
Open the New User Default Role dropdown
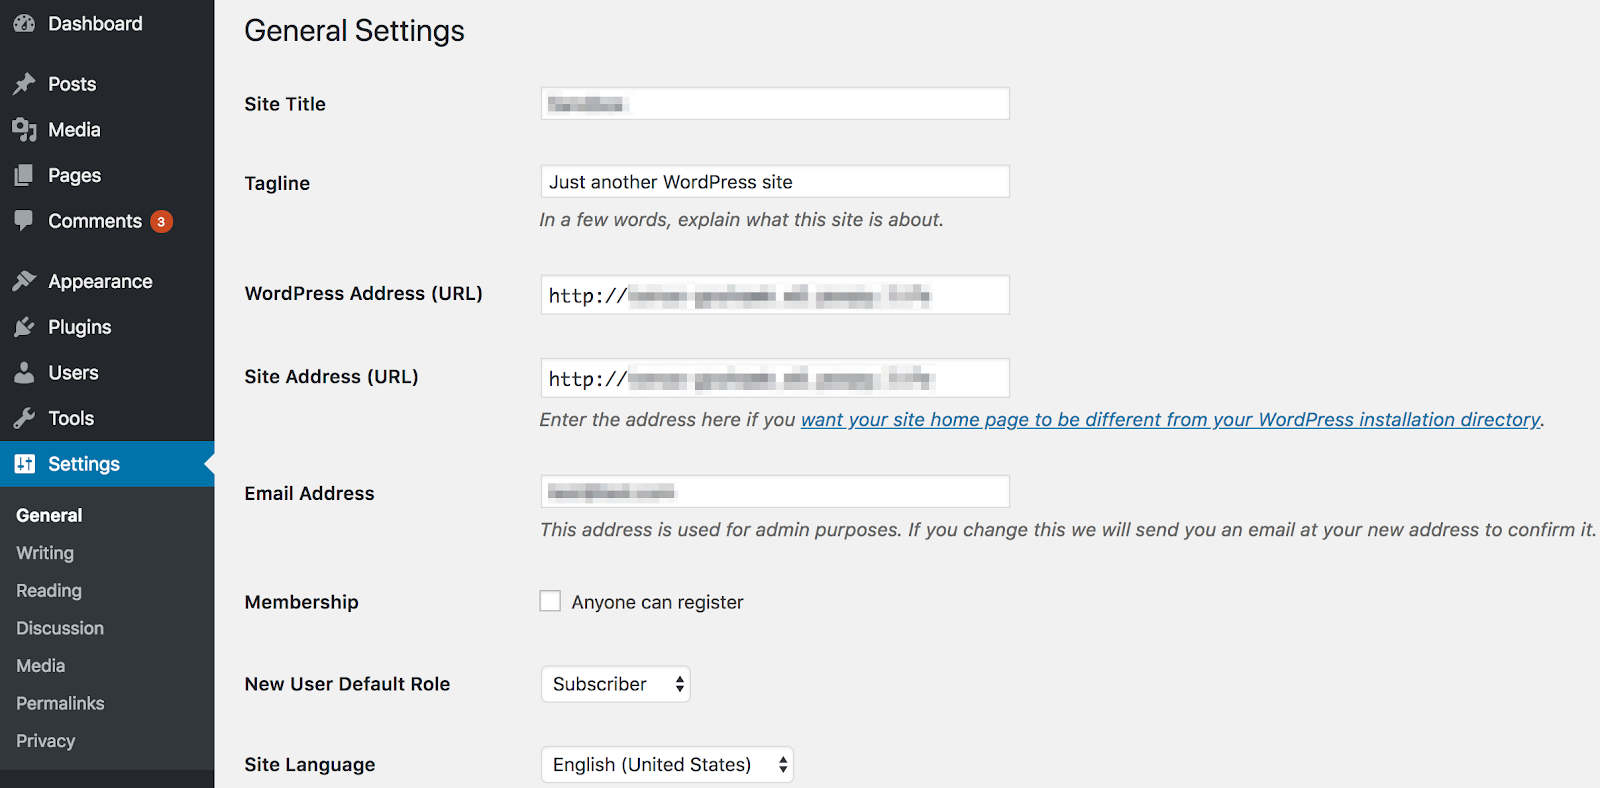[x=615, y=684]
